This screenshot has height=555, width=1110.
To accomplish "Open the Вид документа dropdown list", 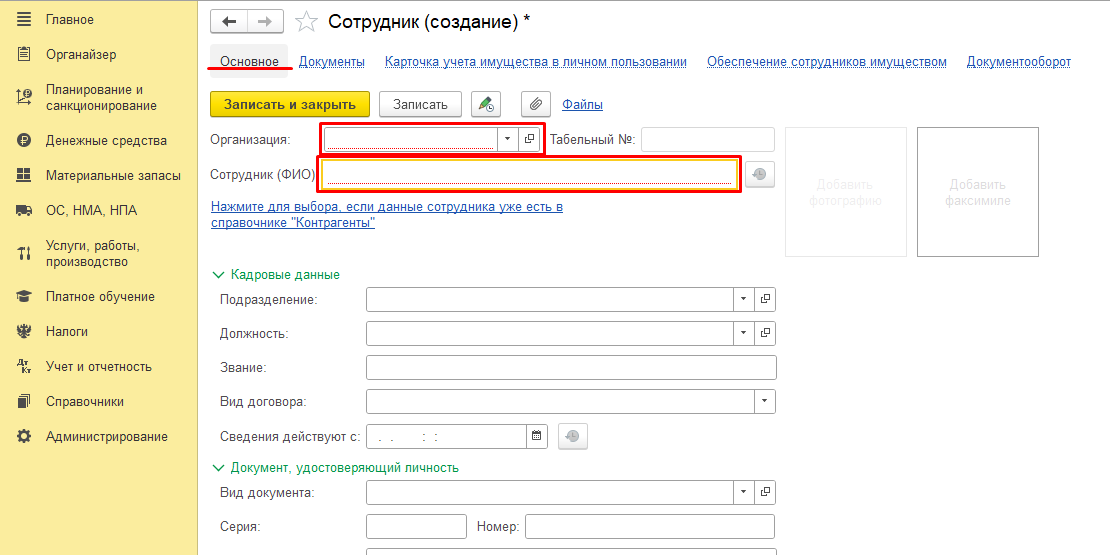I will pos(744,491).
